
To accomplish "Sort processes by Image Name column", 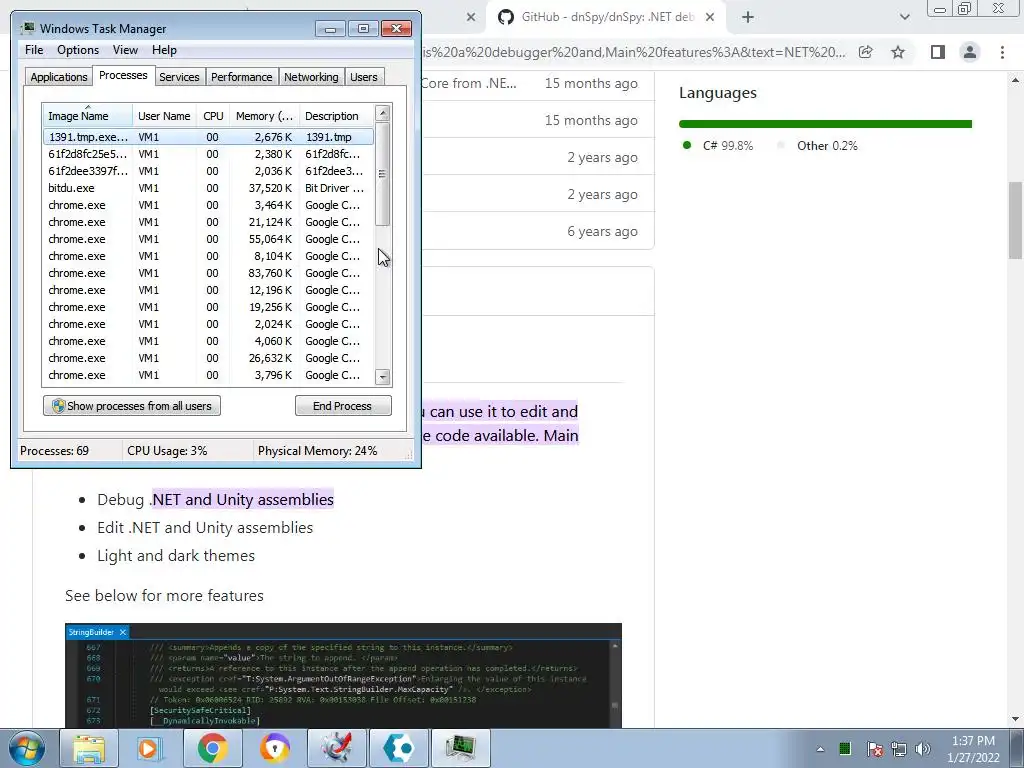I will click(x=88, y=116).
